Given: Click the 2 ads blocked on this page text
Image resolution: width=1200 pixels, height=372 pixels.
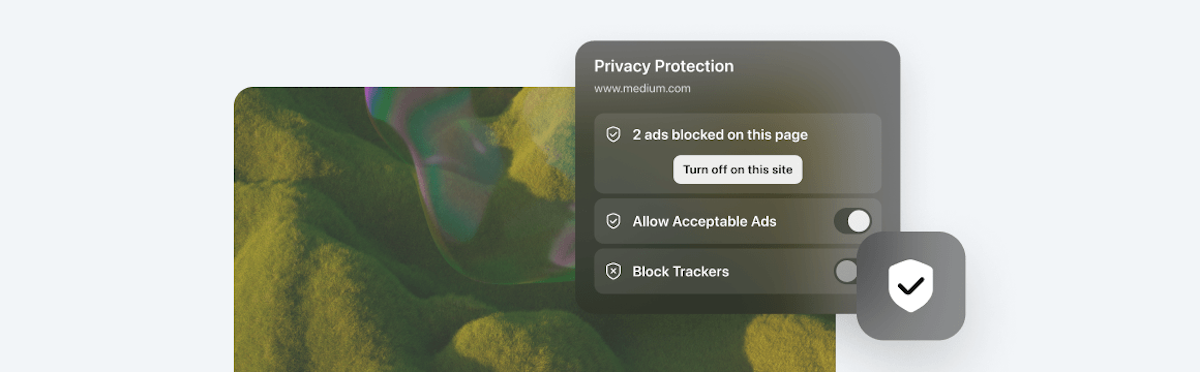Looking at the screenshot, I should tap(720, 134).
